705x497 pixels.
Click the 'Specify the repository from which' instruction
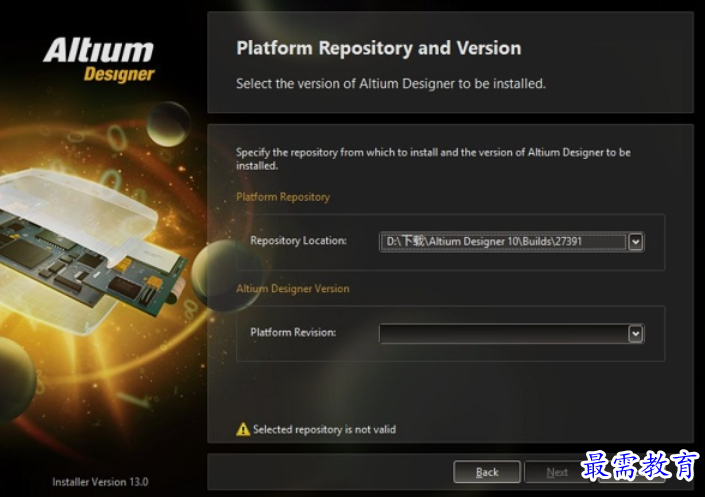click(x=433, y=159)
